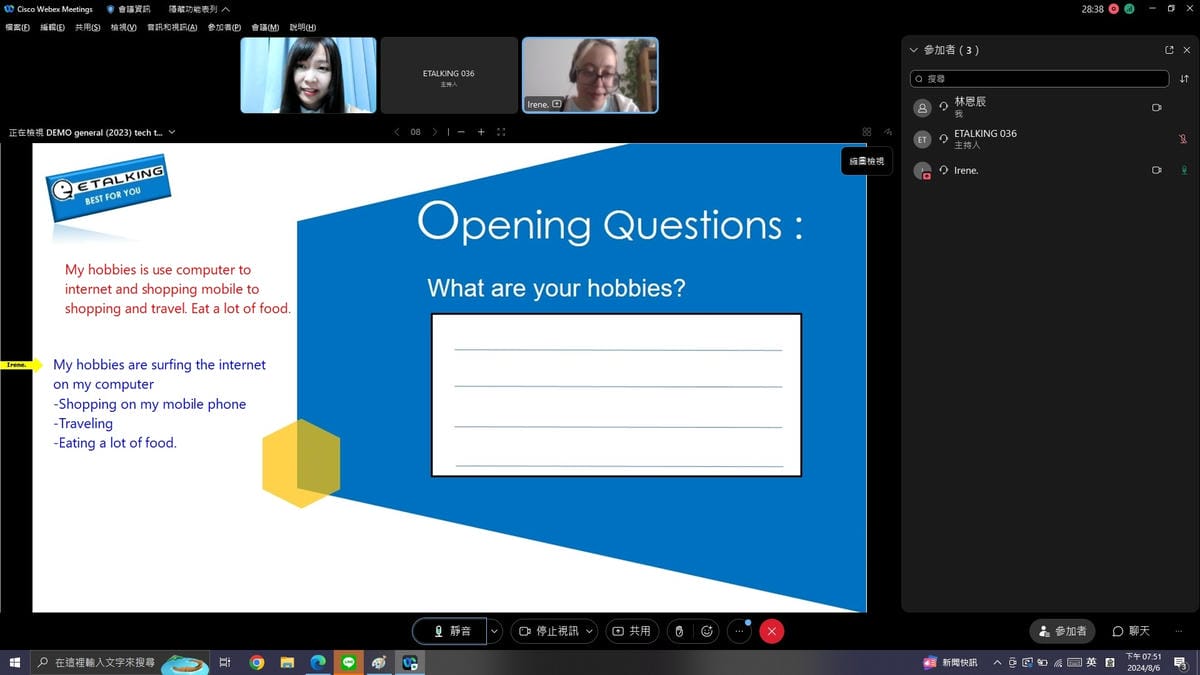Click the raise hand gesture icon

679,631
